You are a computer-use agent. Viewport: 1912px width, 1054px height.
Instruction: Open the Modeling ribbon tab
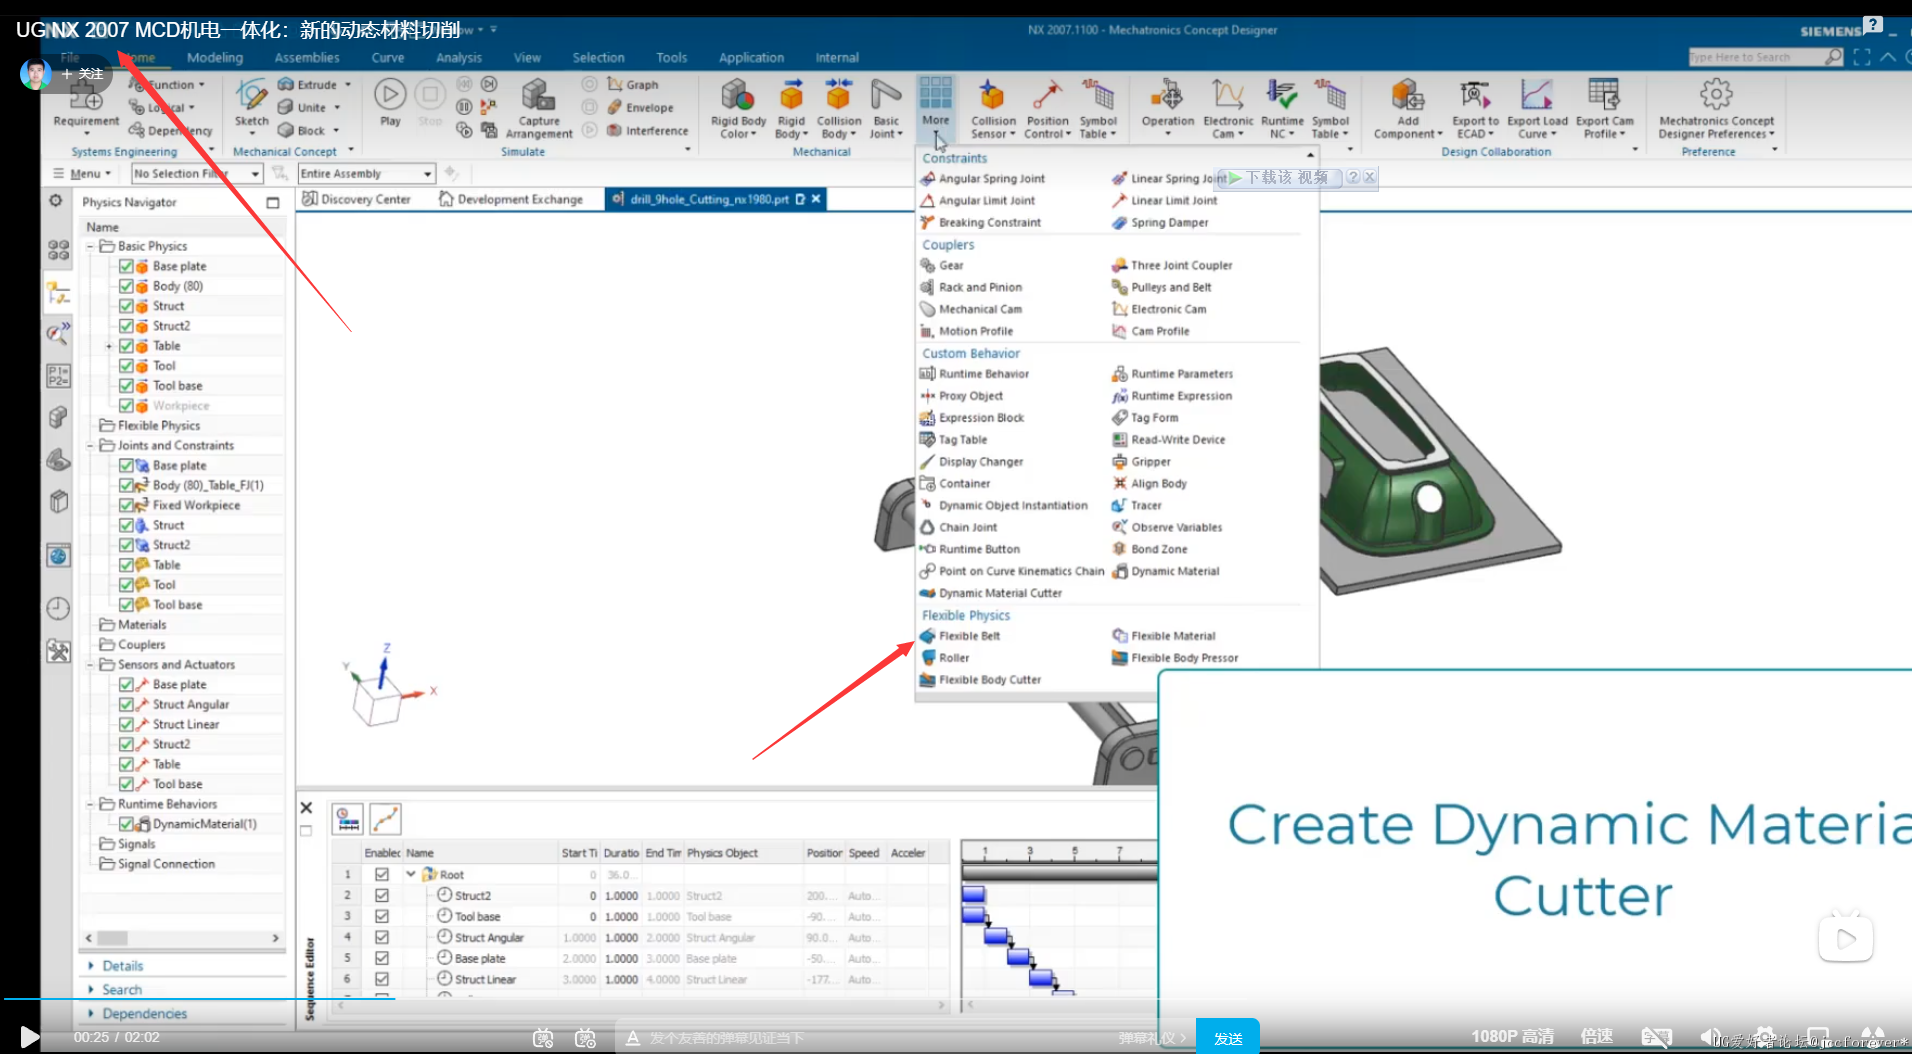click(x=215, y=58)
